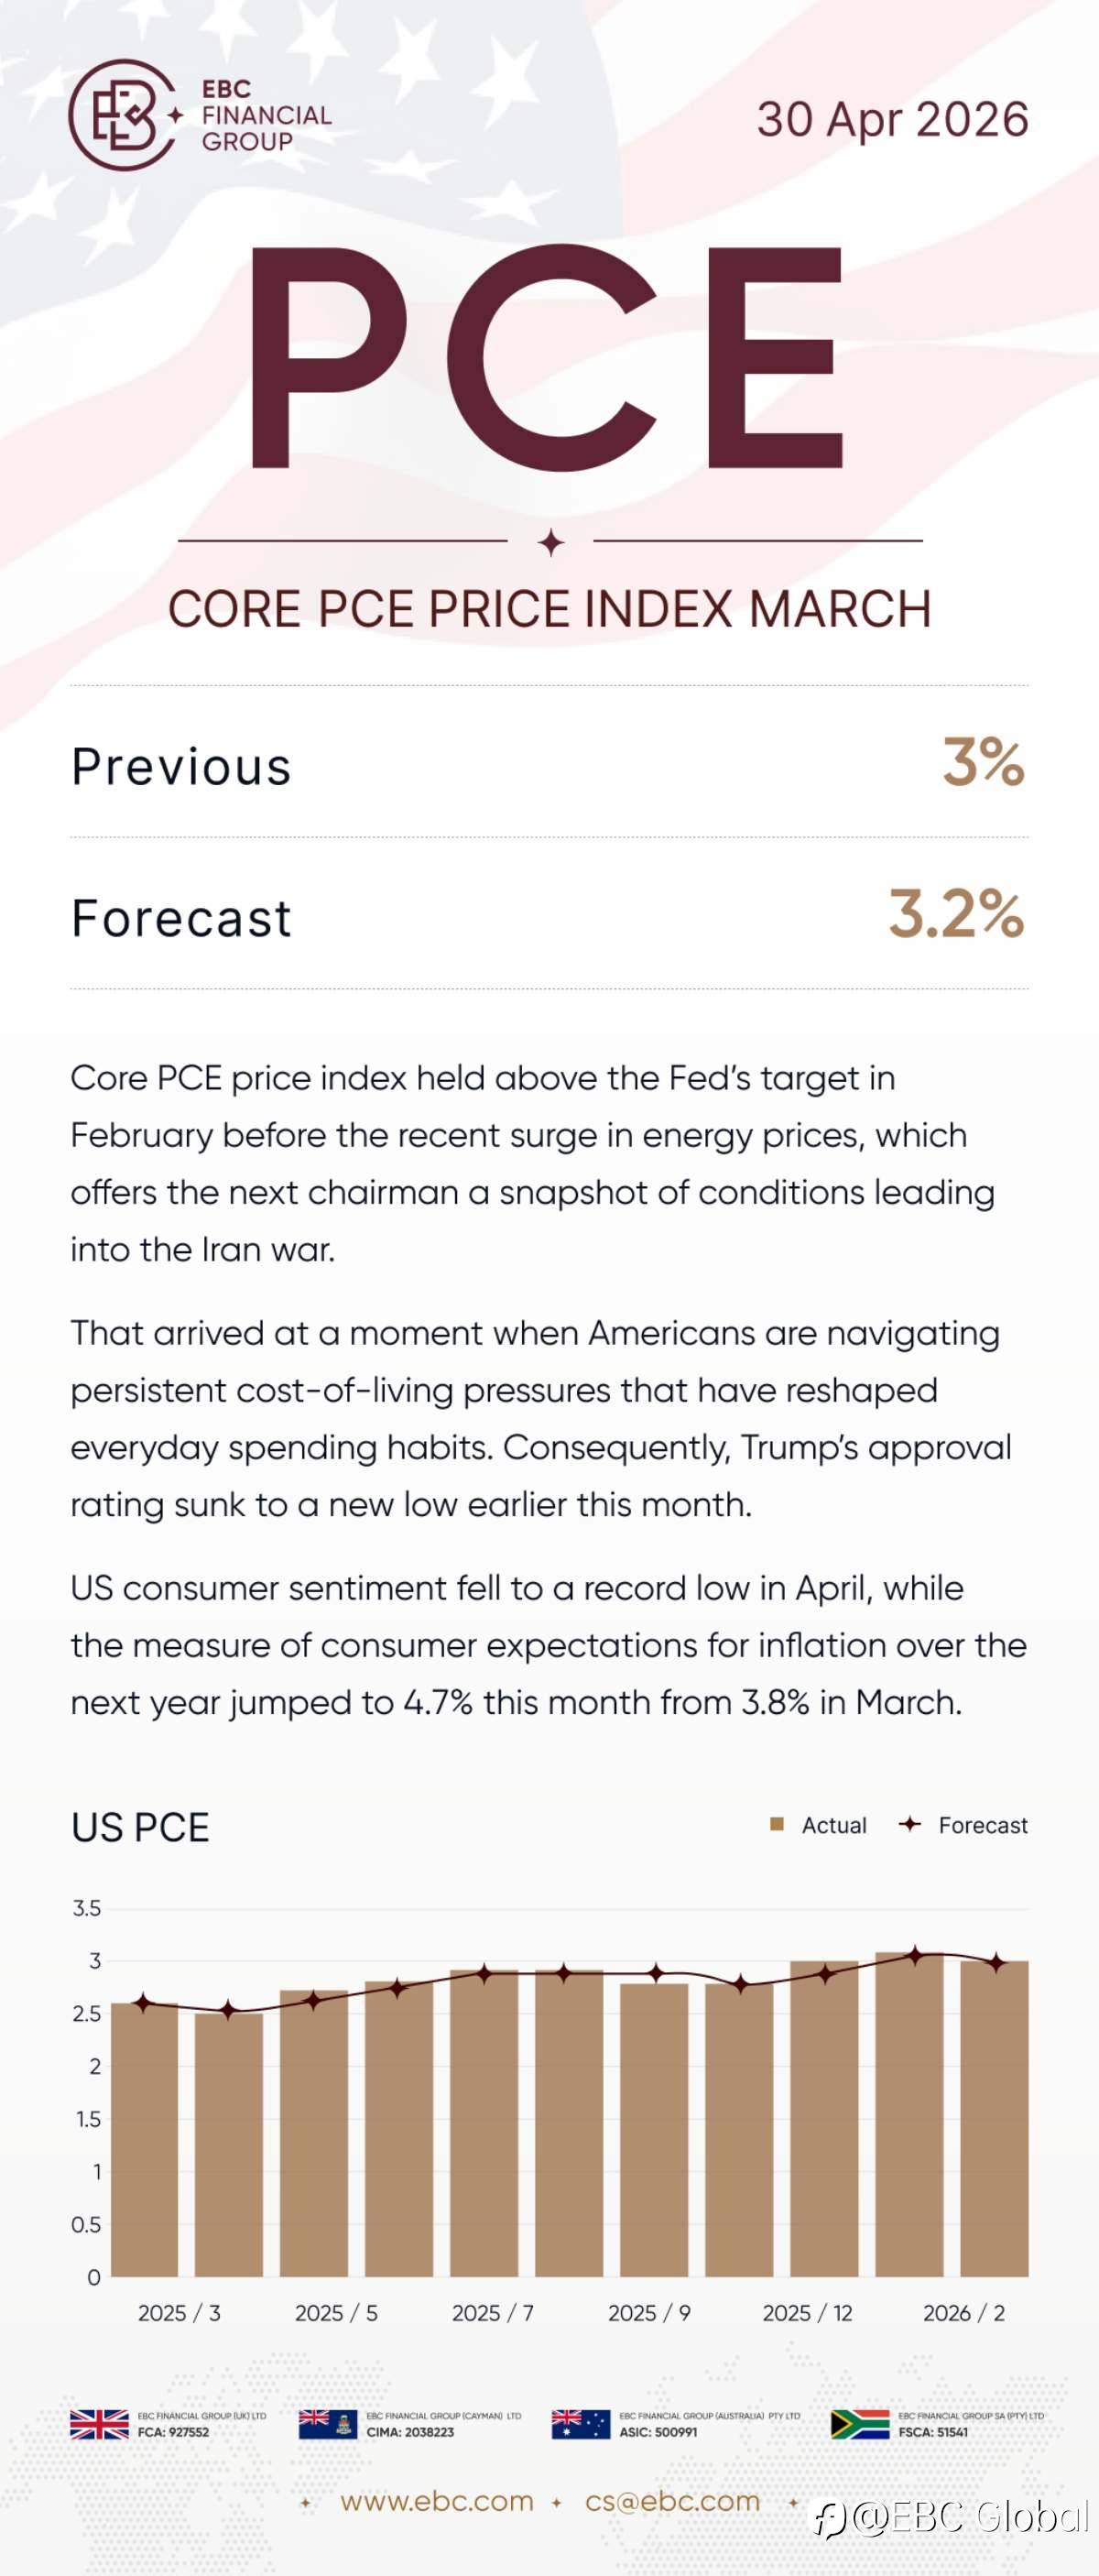This screenshot has width=1099, height=2576.
Task: Click the Forecast 3.2% value
Action: coord(956,913)
